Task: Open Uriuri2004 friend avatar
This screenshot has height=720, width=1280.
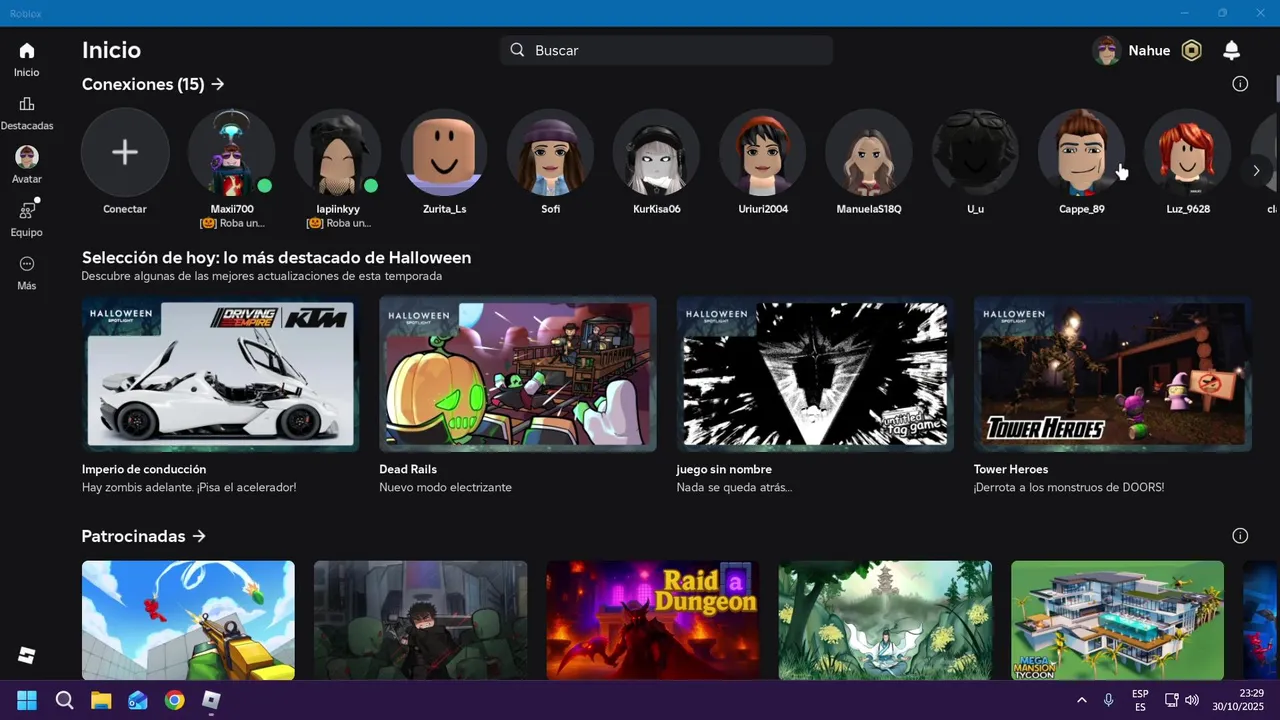Action: pos(763,153)
